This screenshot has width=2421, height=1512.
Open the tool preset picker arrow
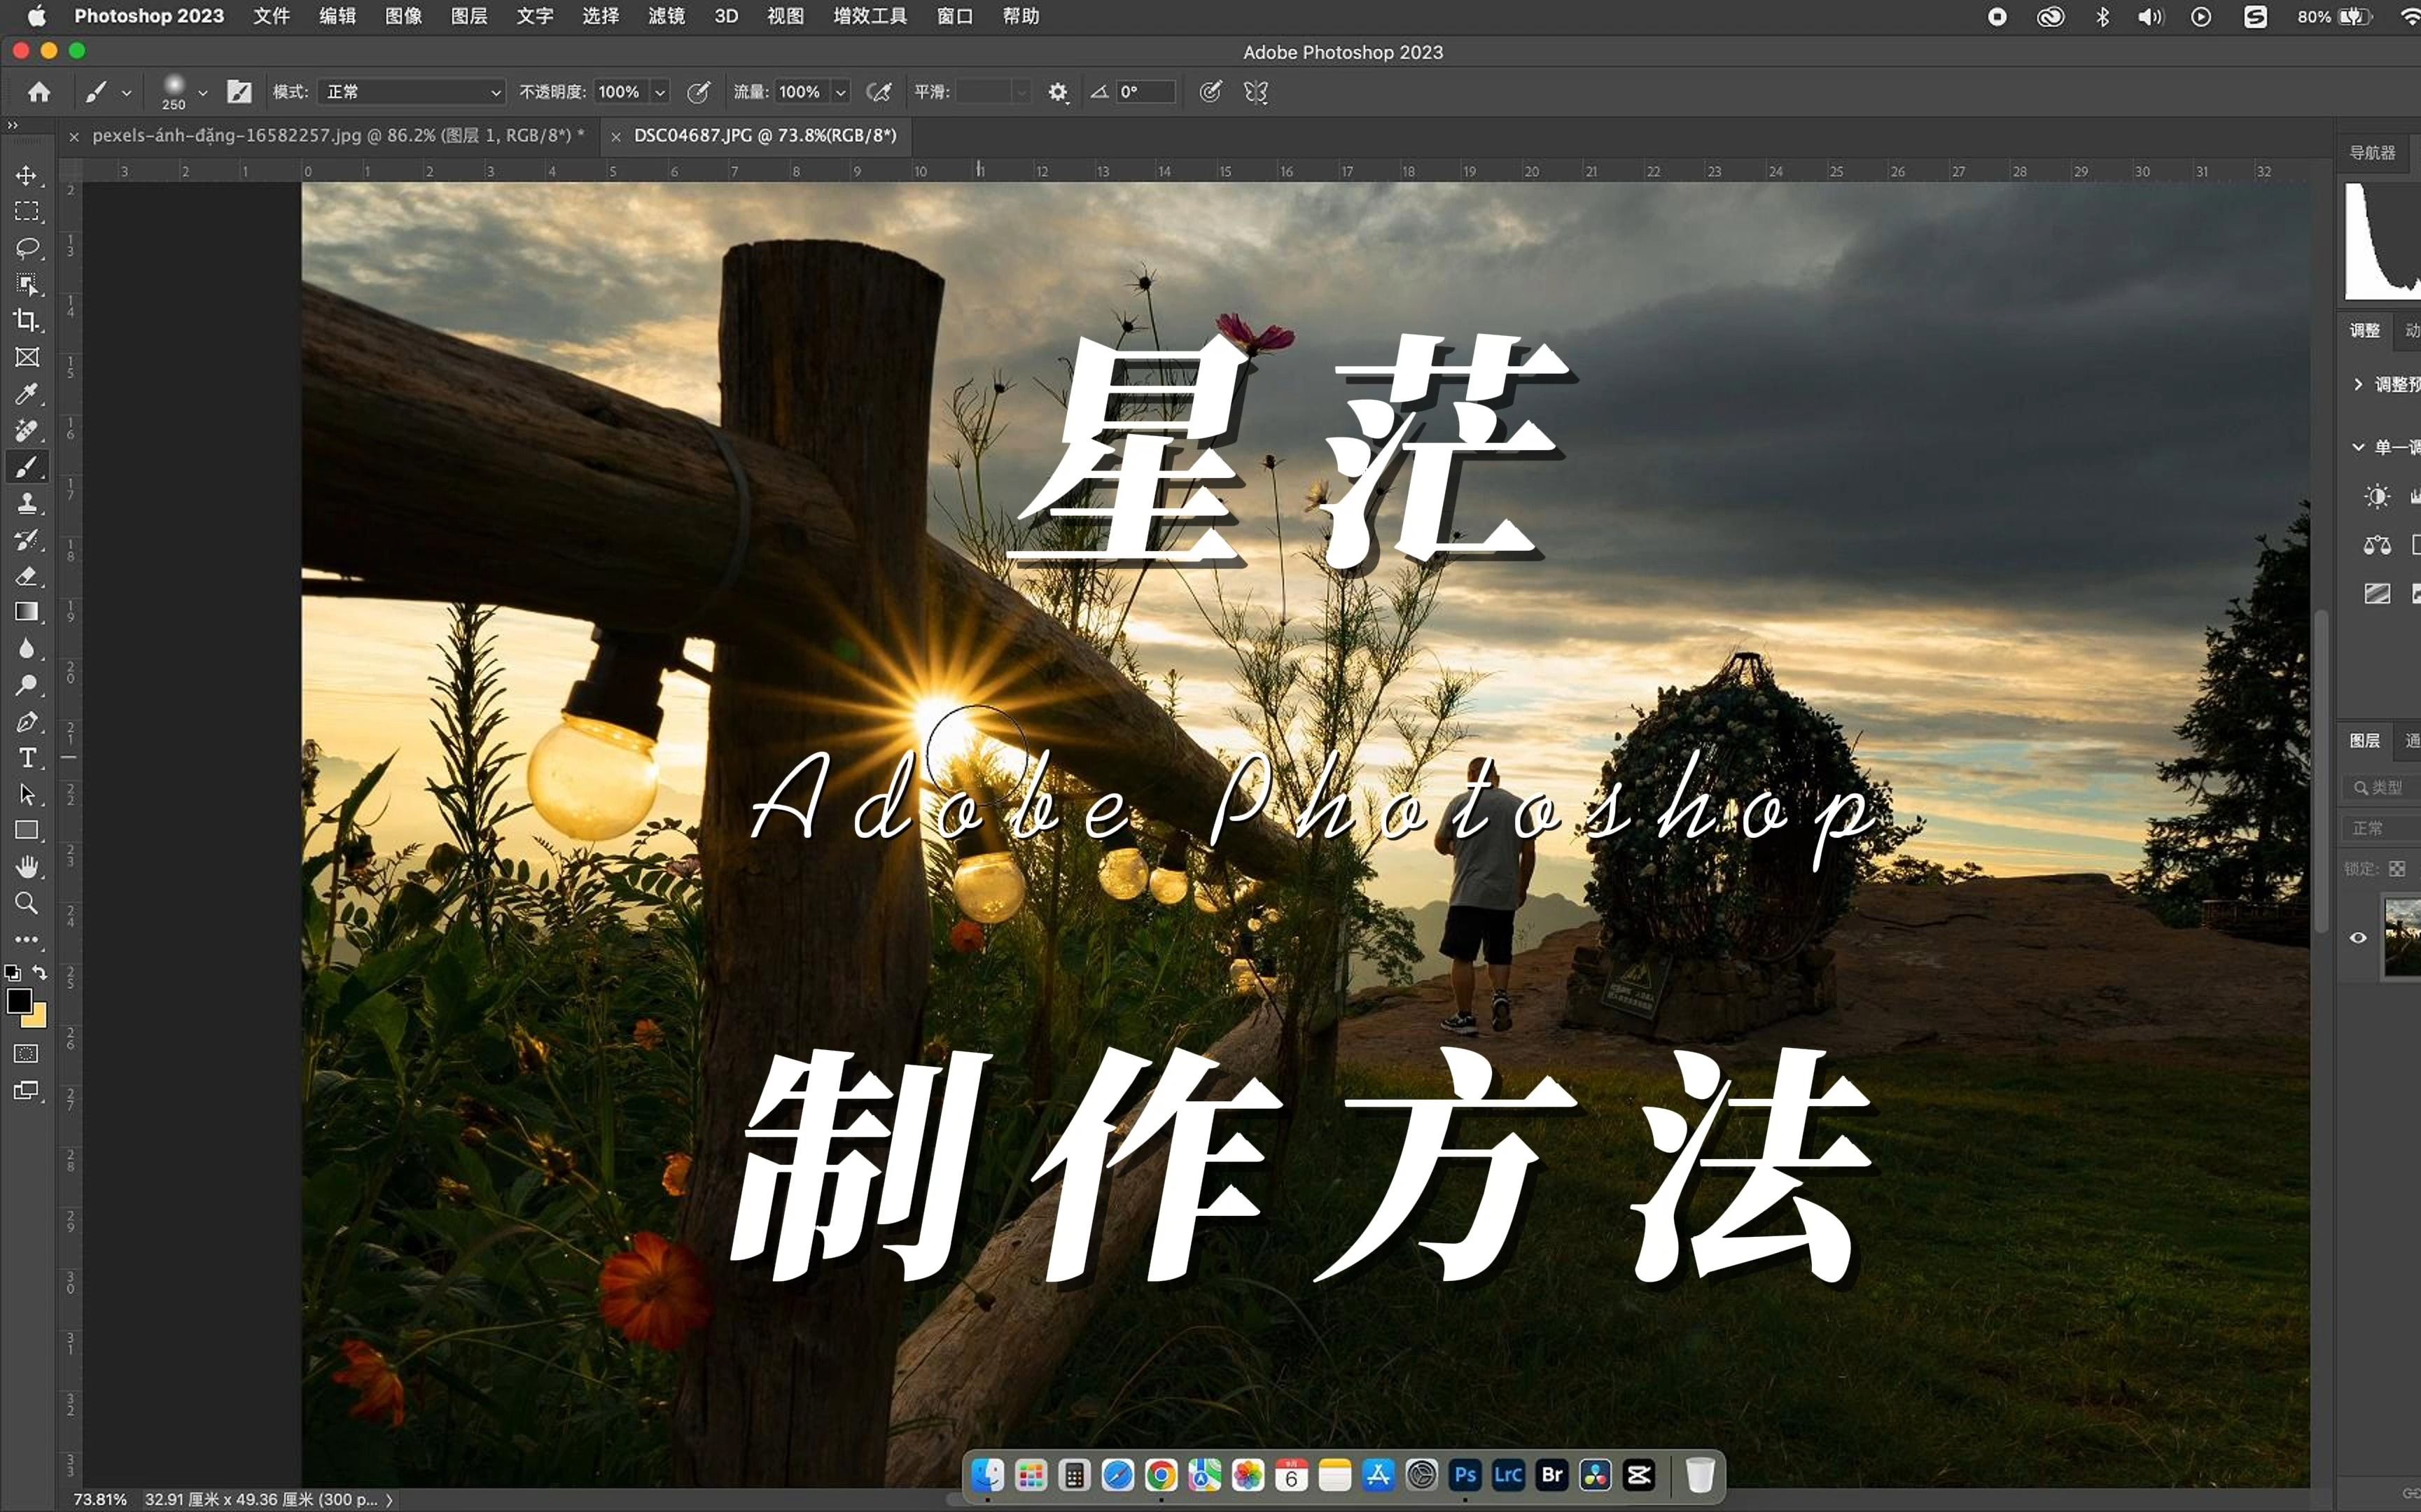pos(126,92)
